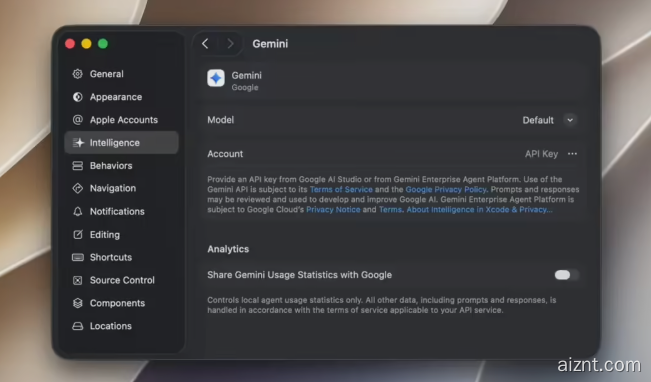The height and width of the screenshot is (382, 651).
Task: Click the Editing pencil icon
Action: 78,235
